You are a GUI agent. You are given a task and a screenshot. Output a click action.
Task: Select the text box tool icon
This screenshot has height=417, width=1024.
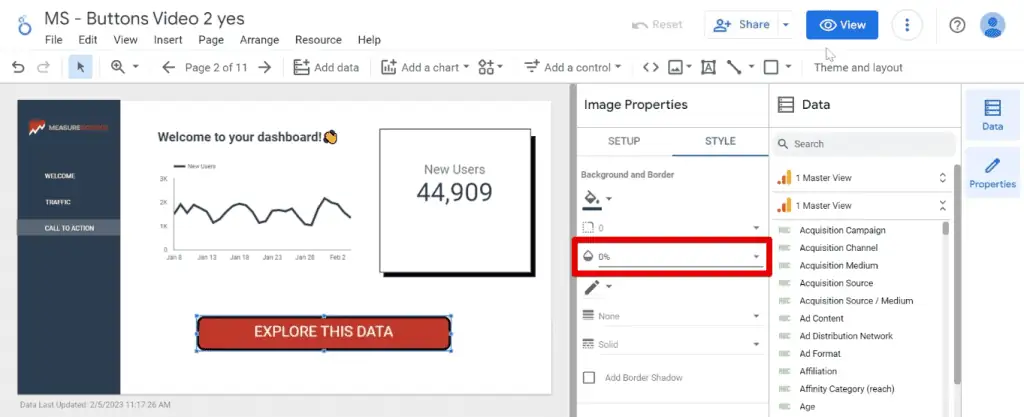click(x=708, y=67)
